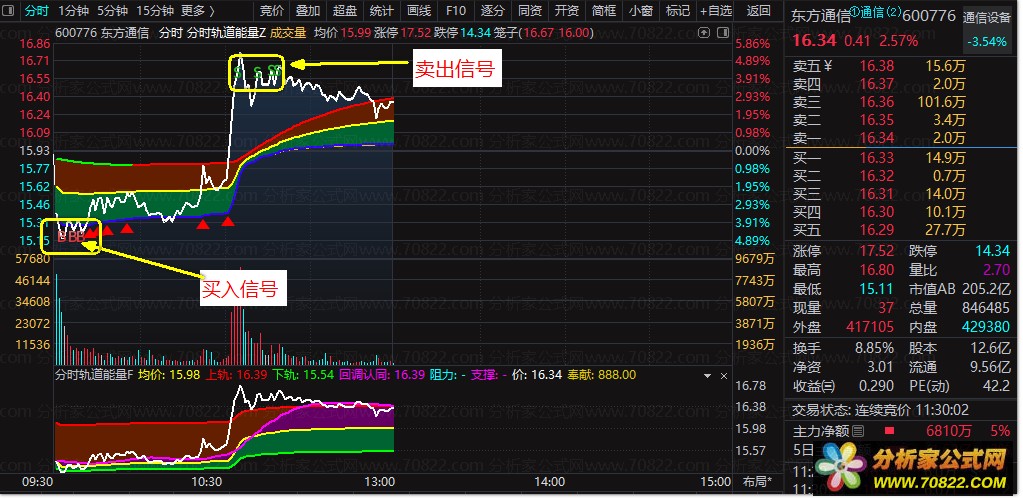Click the 买一 price 16.33
Image resolution: width=1023 pixels, height=499 pixels.
[876, 157]
